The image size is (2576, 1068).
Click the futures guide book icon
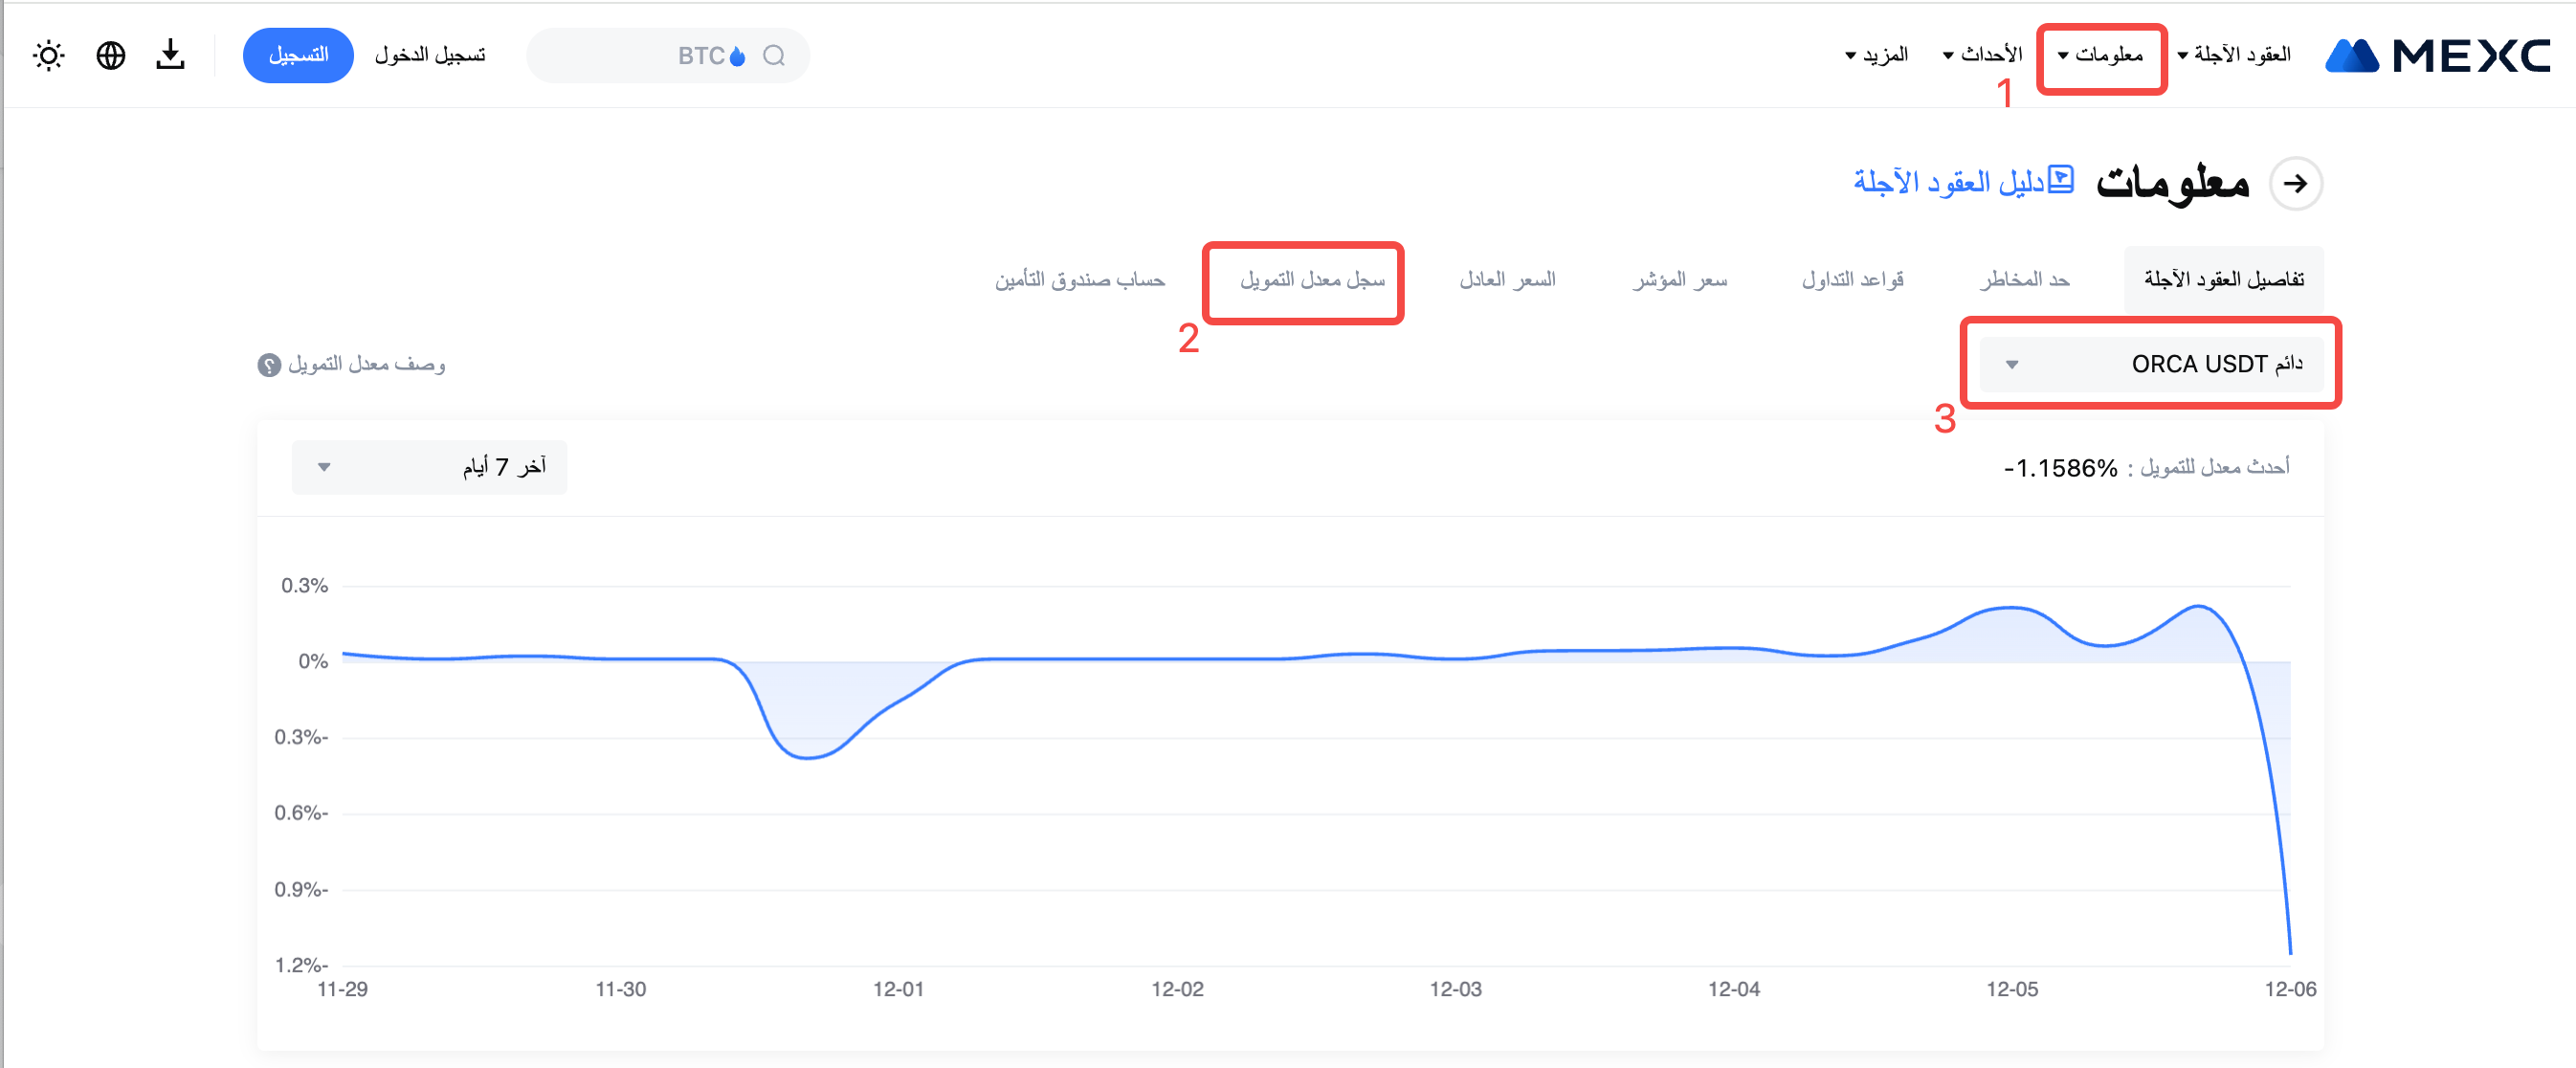[2061, 180]
